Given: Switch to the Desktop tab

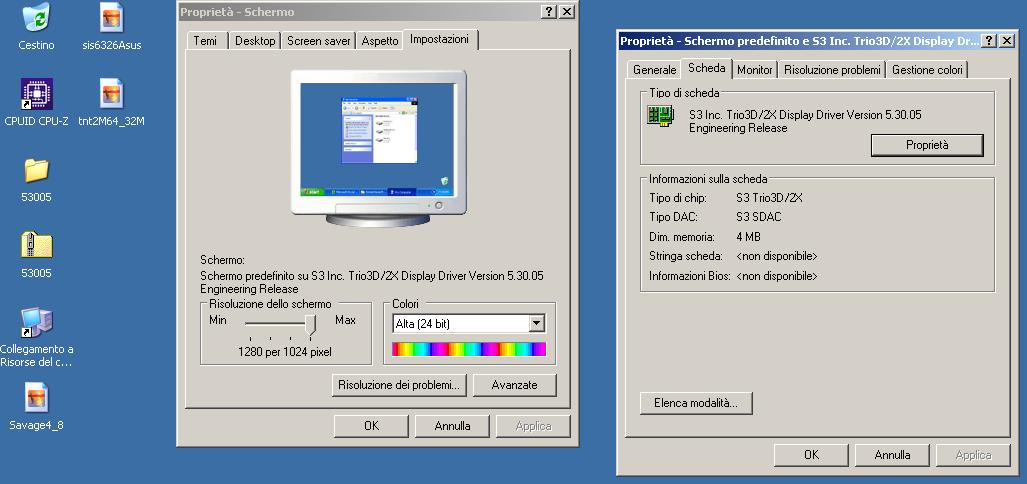Looking at the screenshot, I should 255,41.
